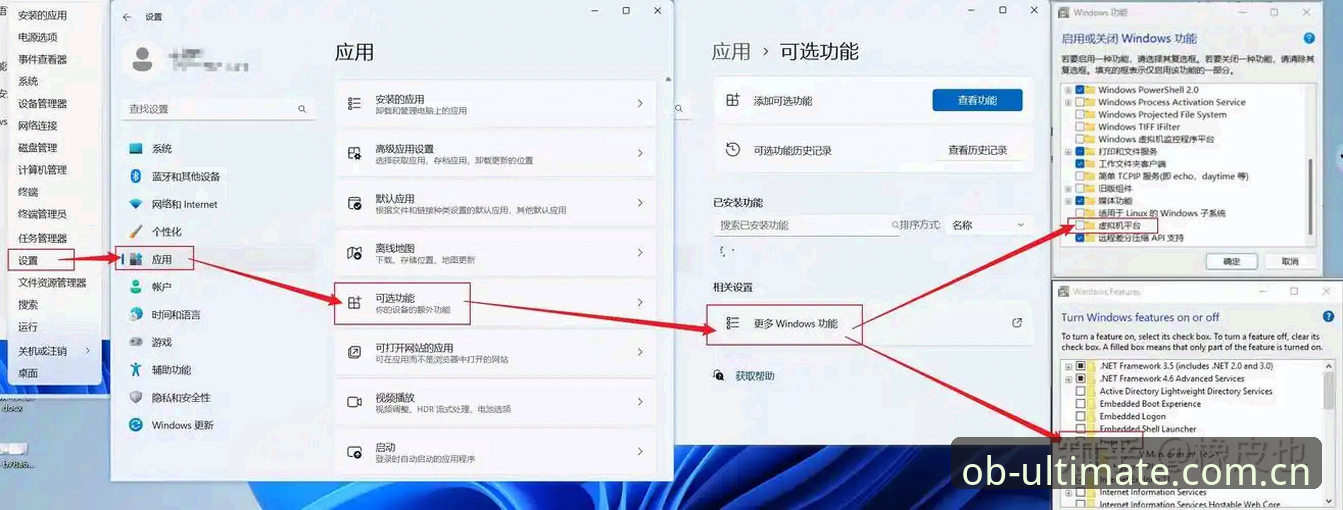Click the 高级应用设置 icon

[x=354, y=153]
